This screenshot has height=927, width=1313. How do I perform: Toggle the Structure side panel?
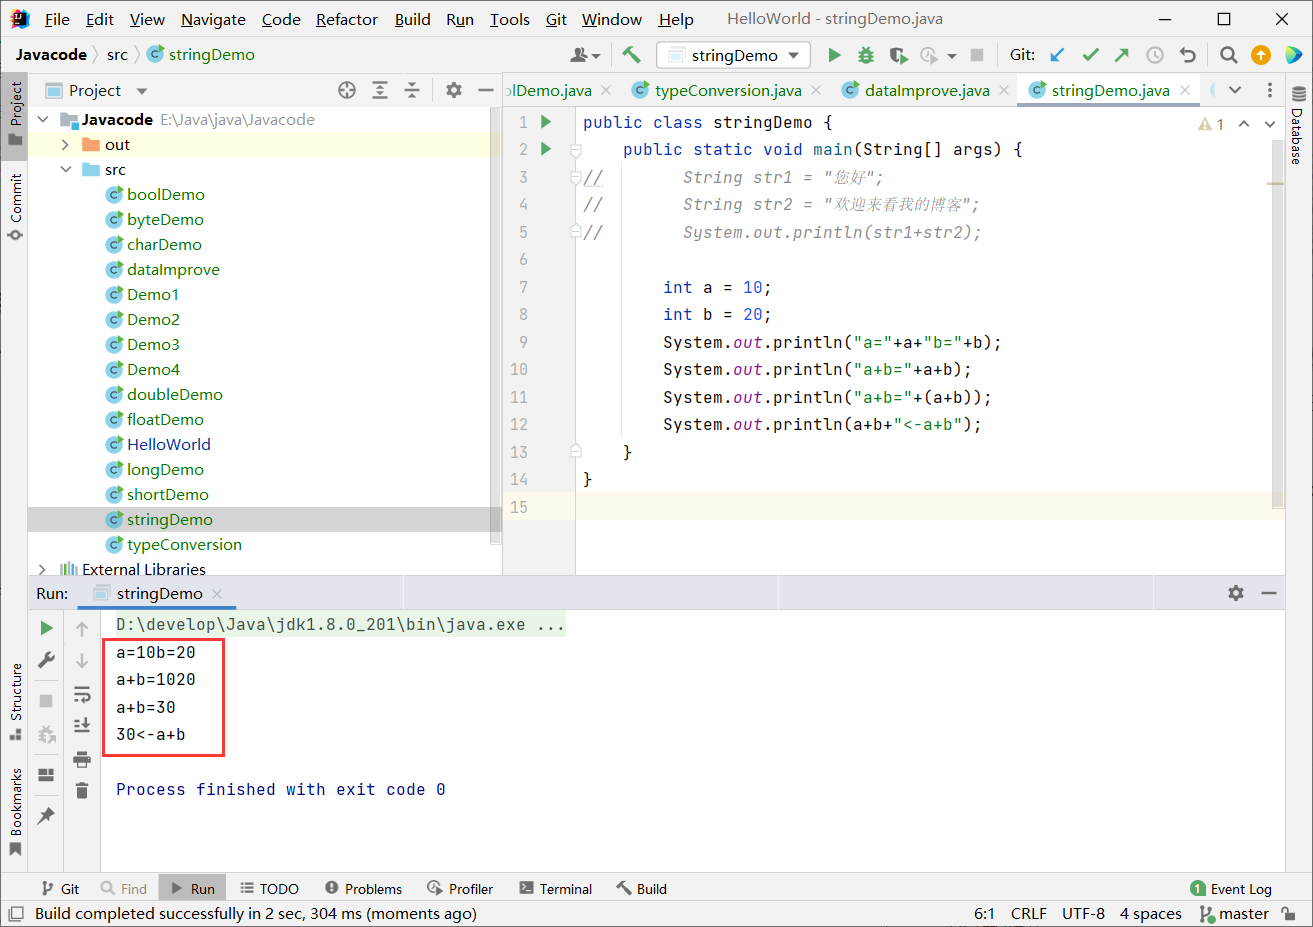pyautogui.click(x=15, y=701)
